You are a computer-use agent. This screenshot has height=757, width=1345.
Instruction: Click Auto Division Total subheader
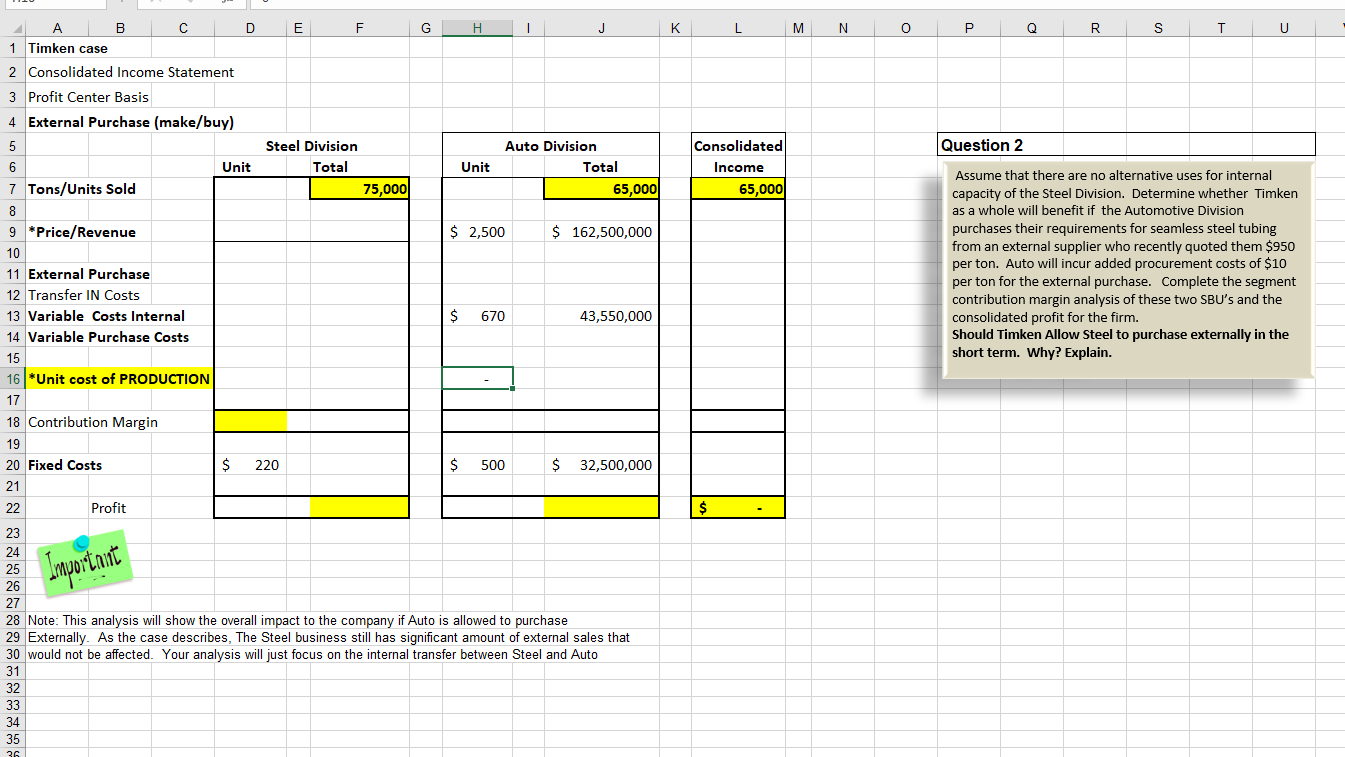coord(600,167)
